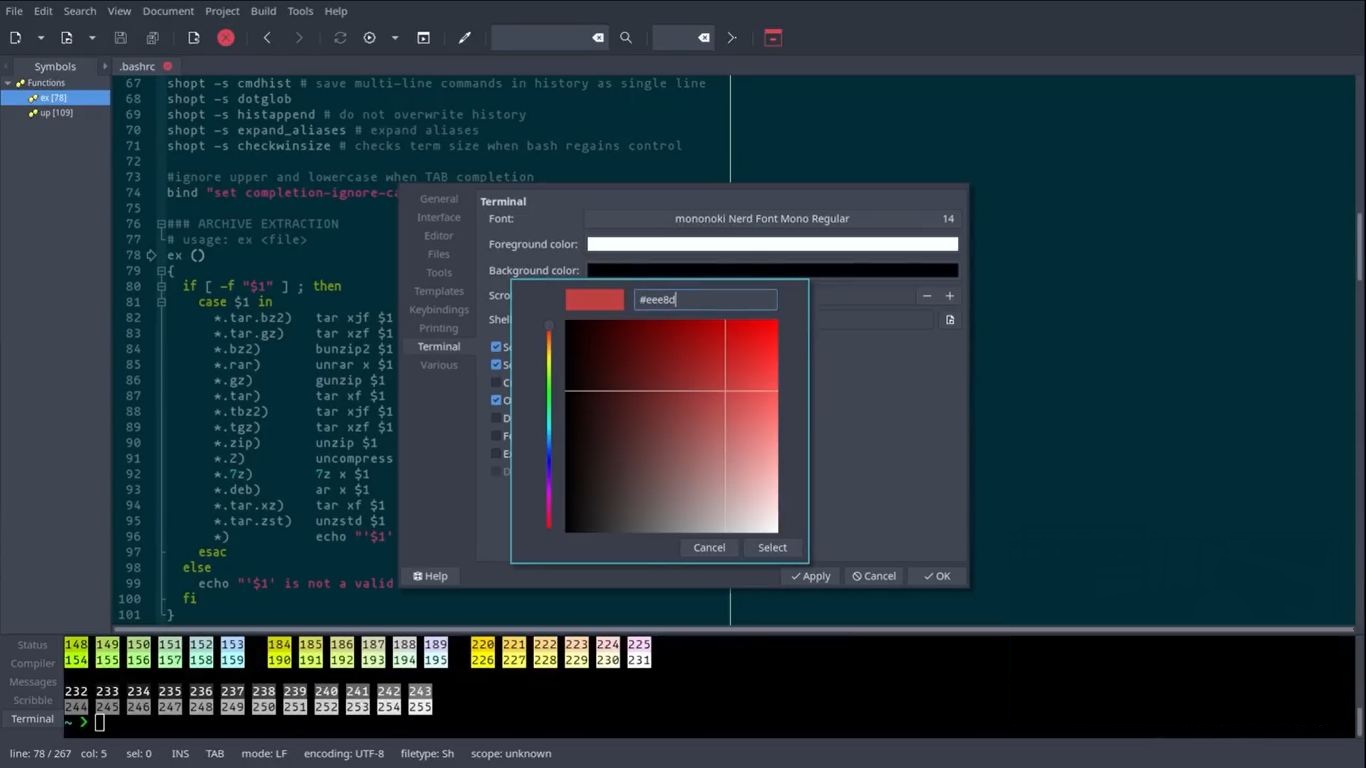Collapse the Functions tree in Symbols panel
Viewport: 1366px width, 768px height.
8,83
